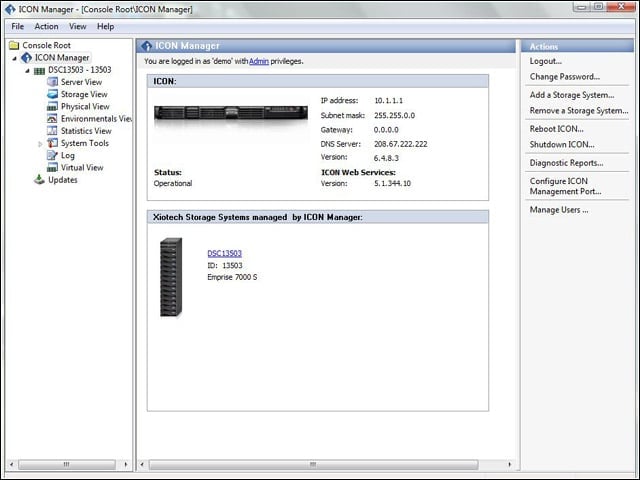
Task: Select Statistics View tree item
Action: click(86, 131)
